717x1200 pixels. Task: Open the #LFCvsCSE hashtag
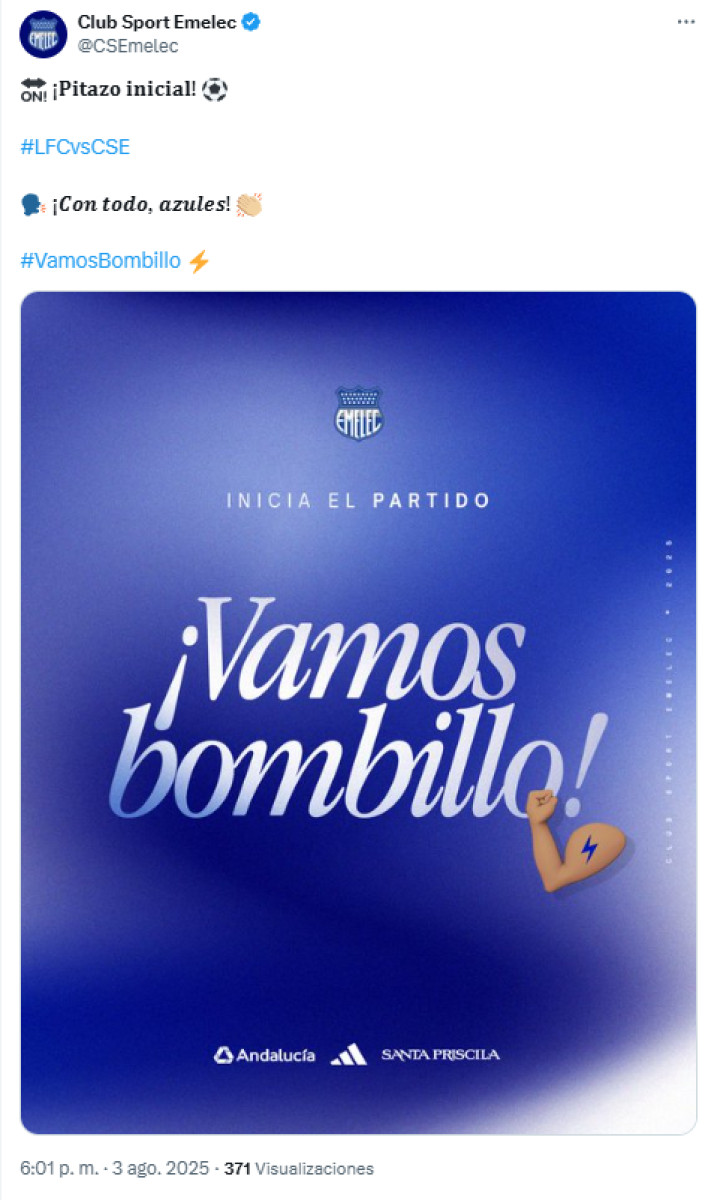point(75,147)
